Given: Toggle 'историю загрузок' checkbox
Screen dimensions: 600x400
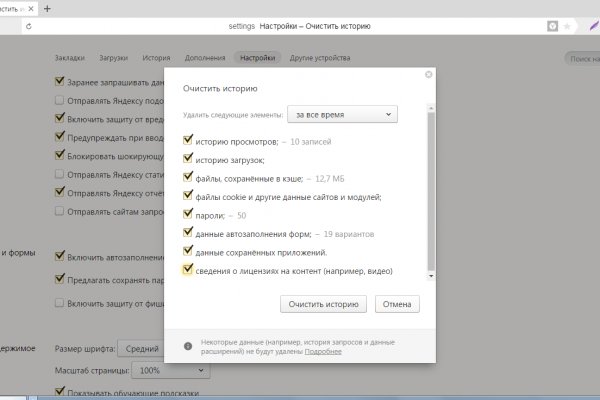Looking at the screenshot, I should click(x=188, y=159).
